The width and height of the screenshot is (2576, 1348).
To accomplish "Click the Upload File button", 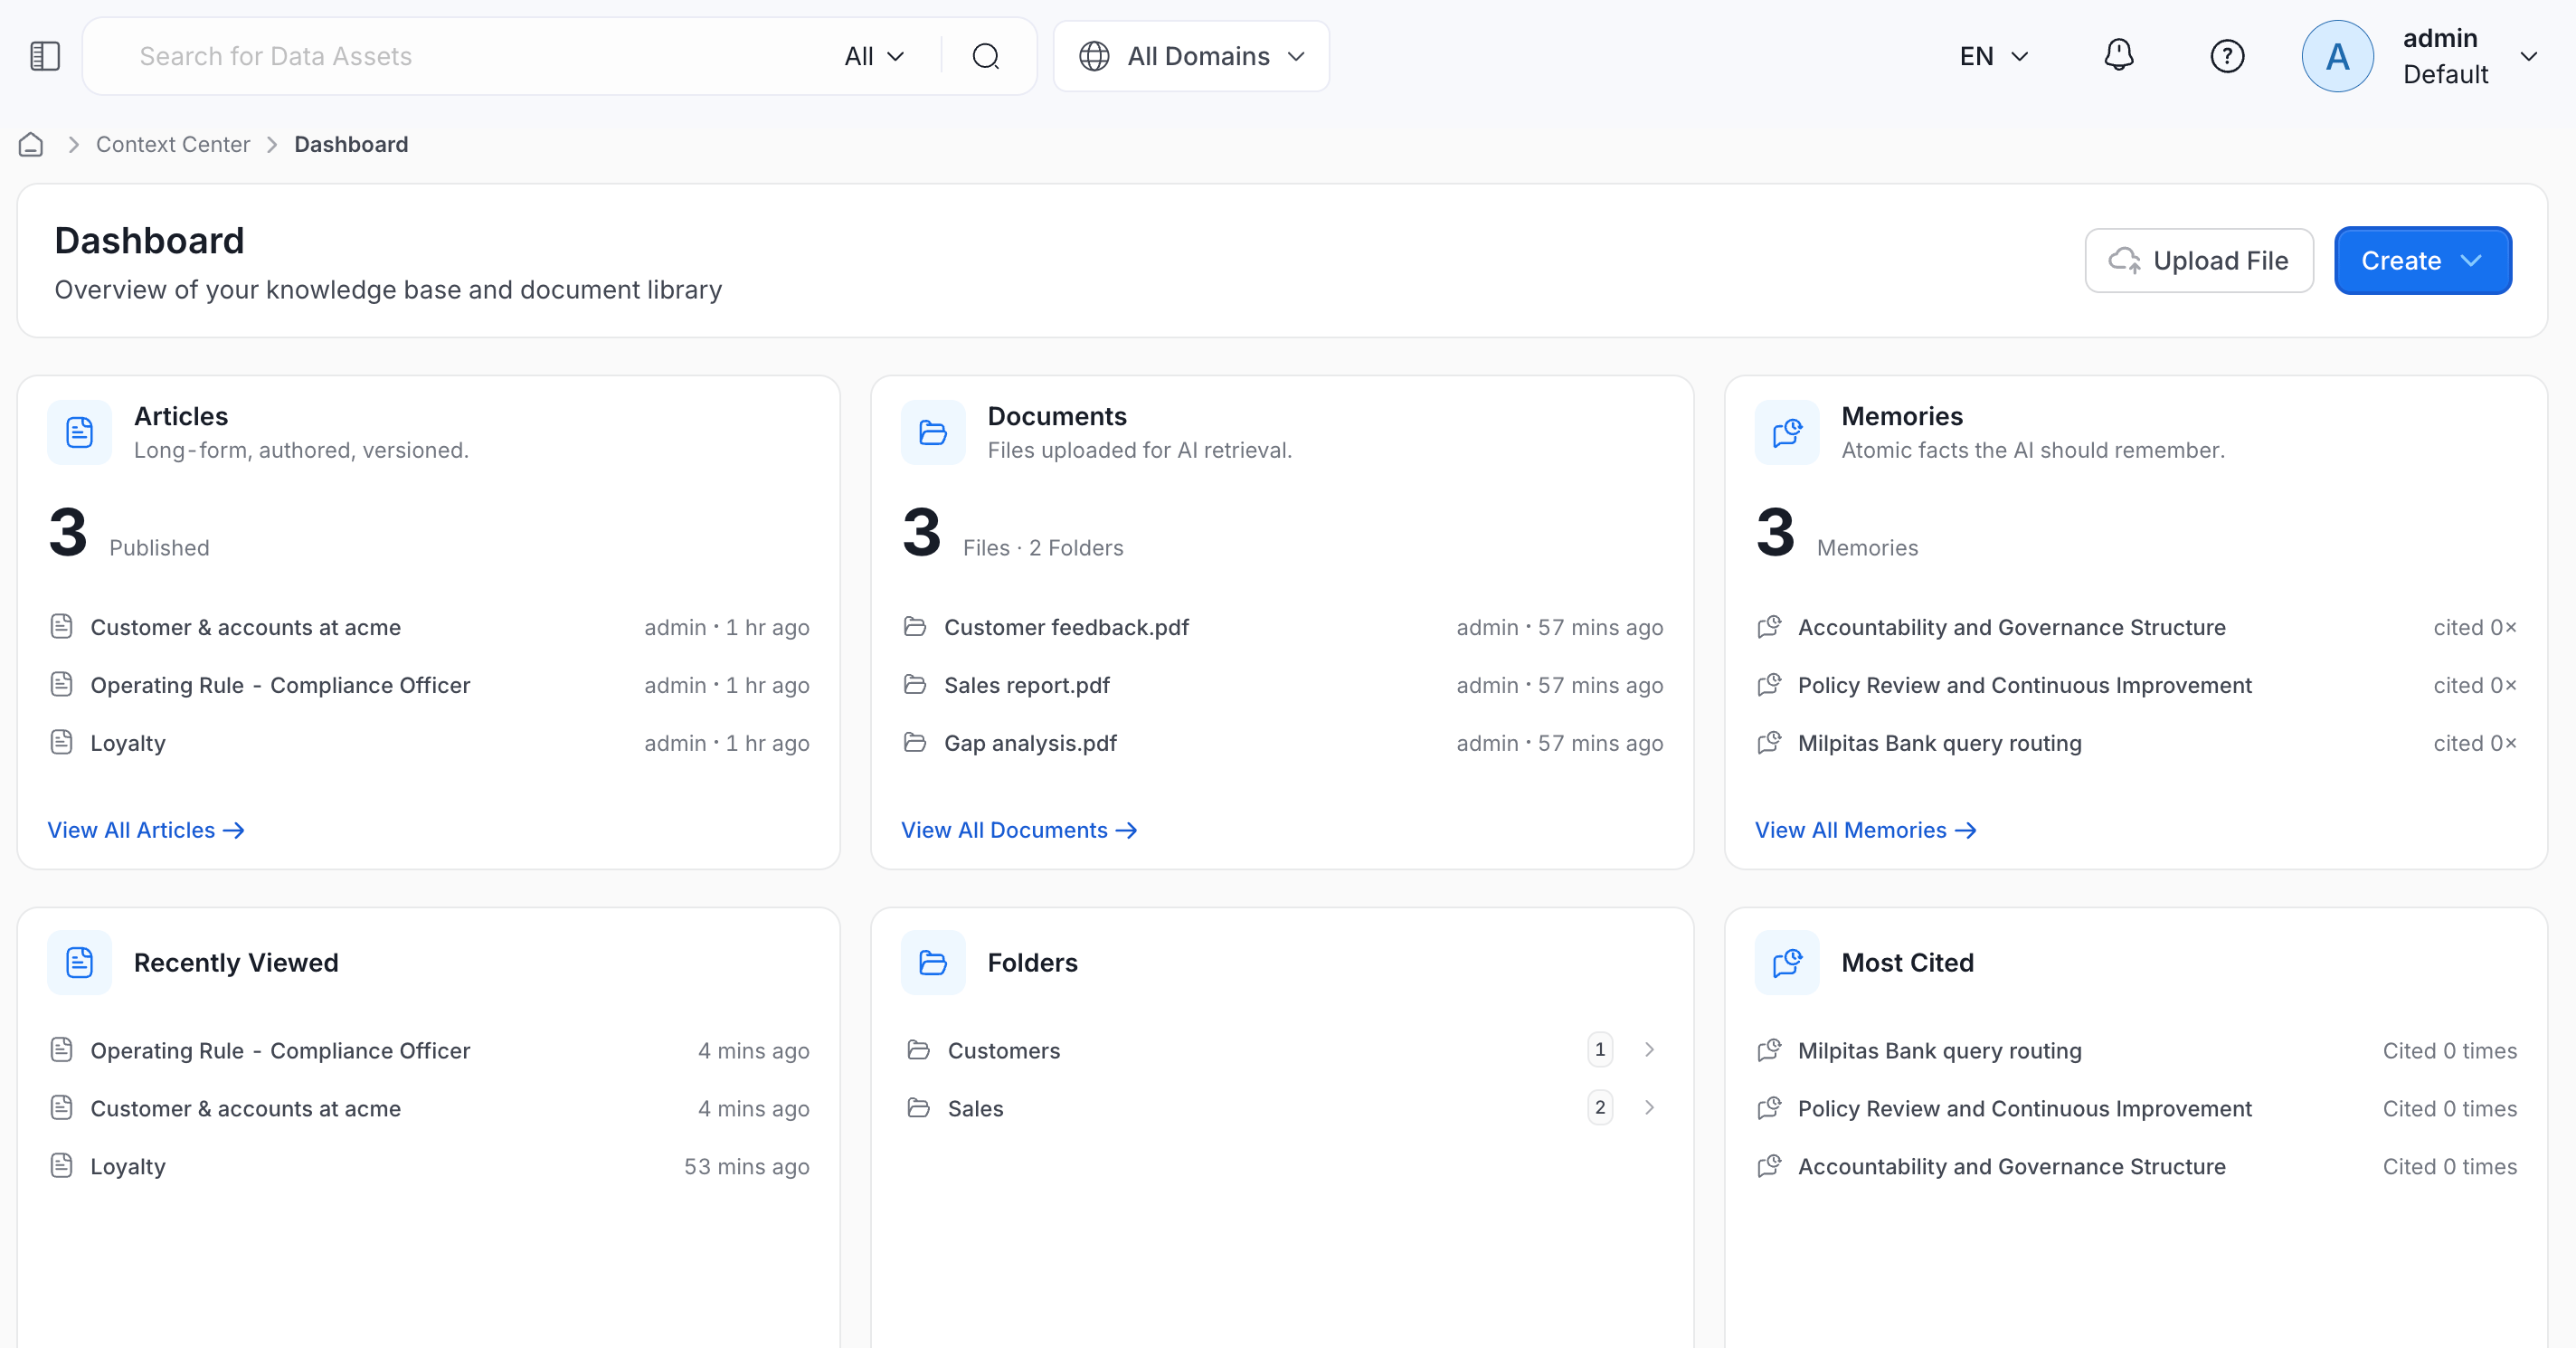I will point(2199,260).
